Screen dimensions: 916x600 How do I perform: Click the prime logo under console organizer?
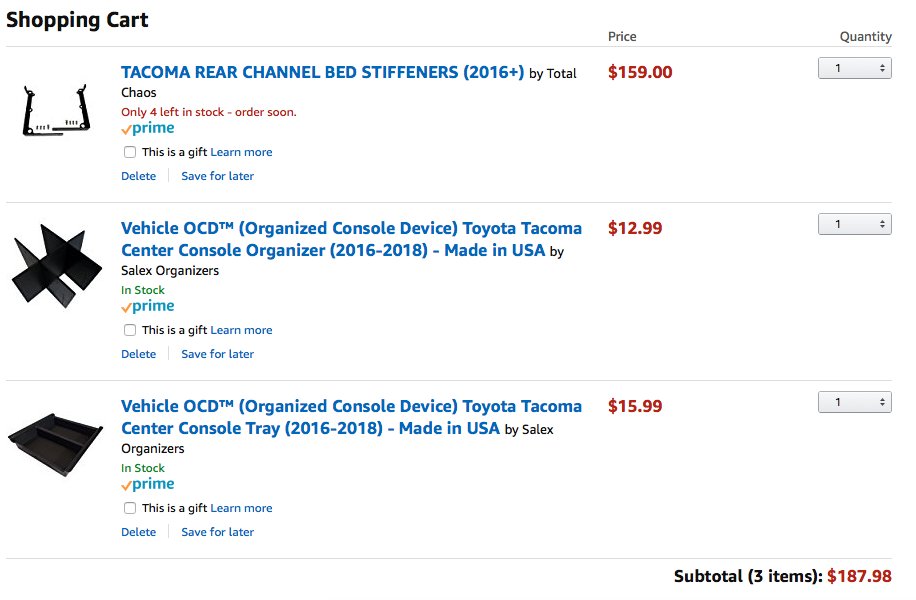[x=148, y=307]
